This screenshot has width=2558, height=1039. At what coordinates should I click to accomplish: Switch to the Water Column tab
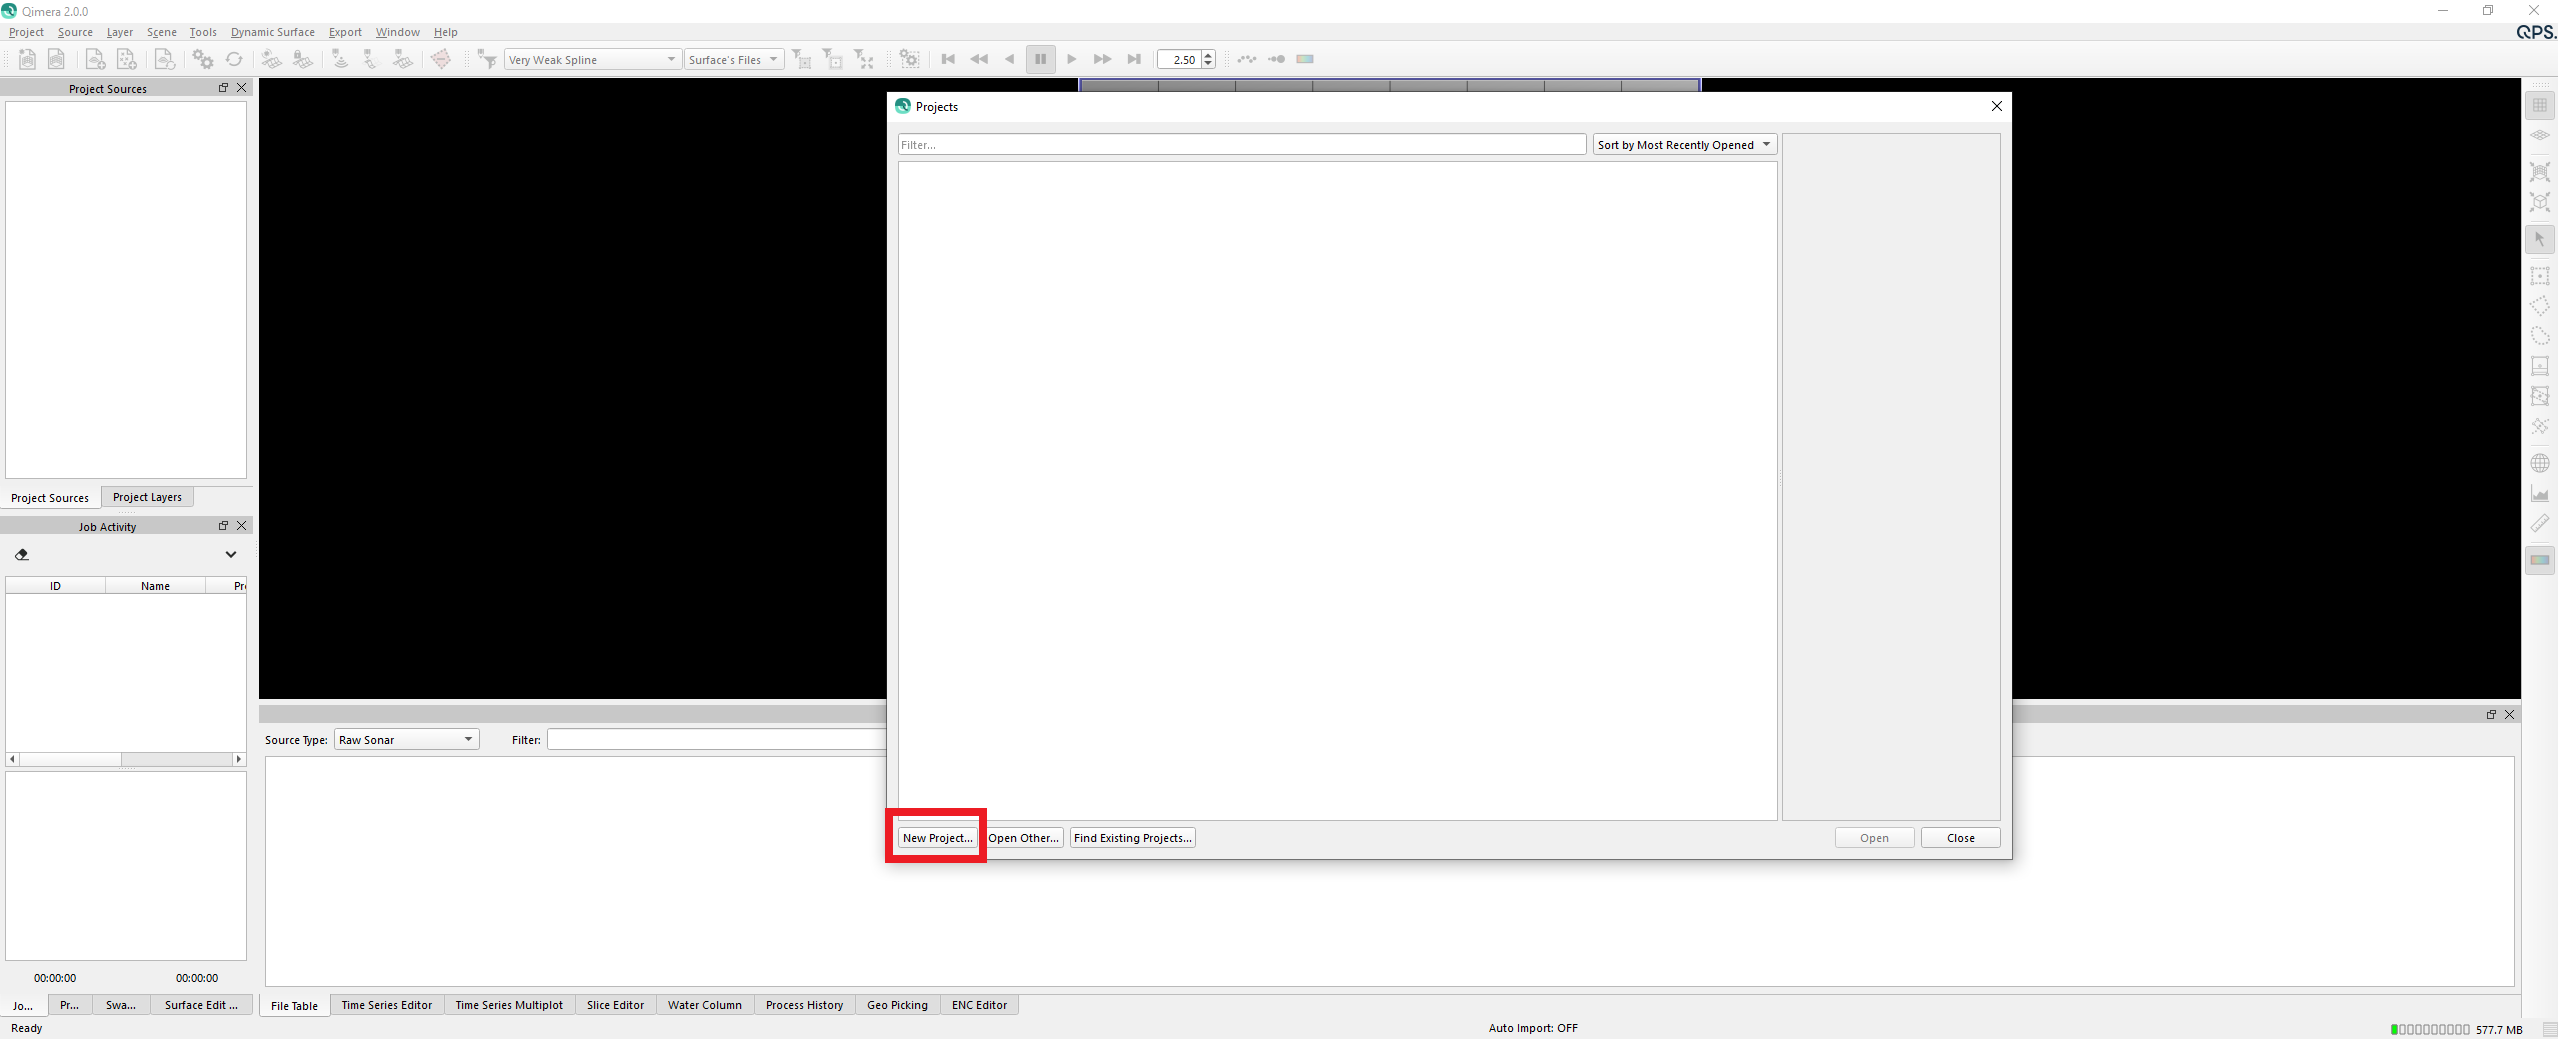[x=705, y=1005]
